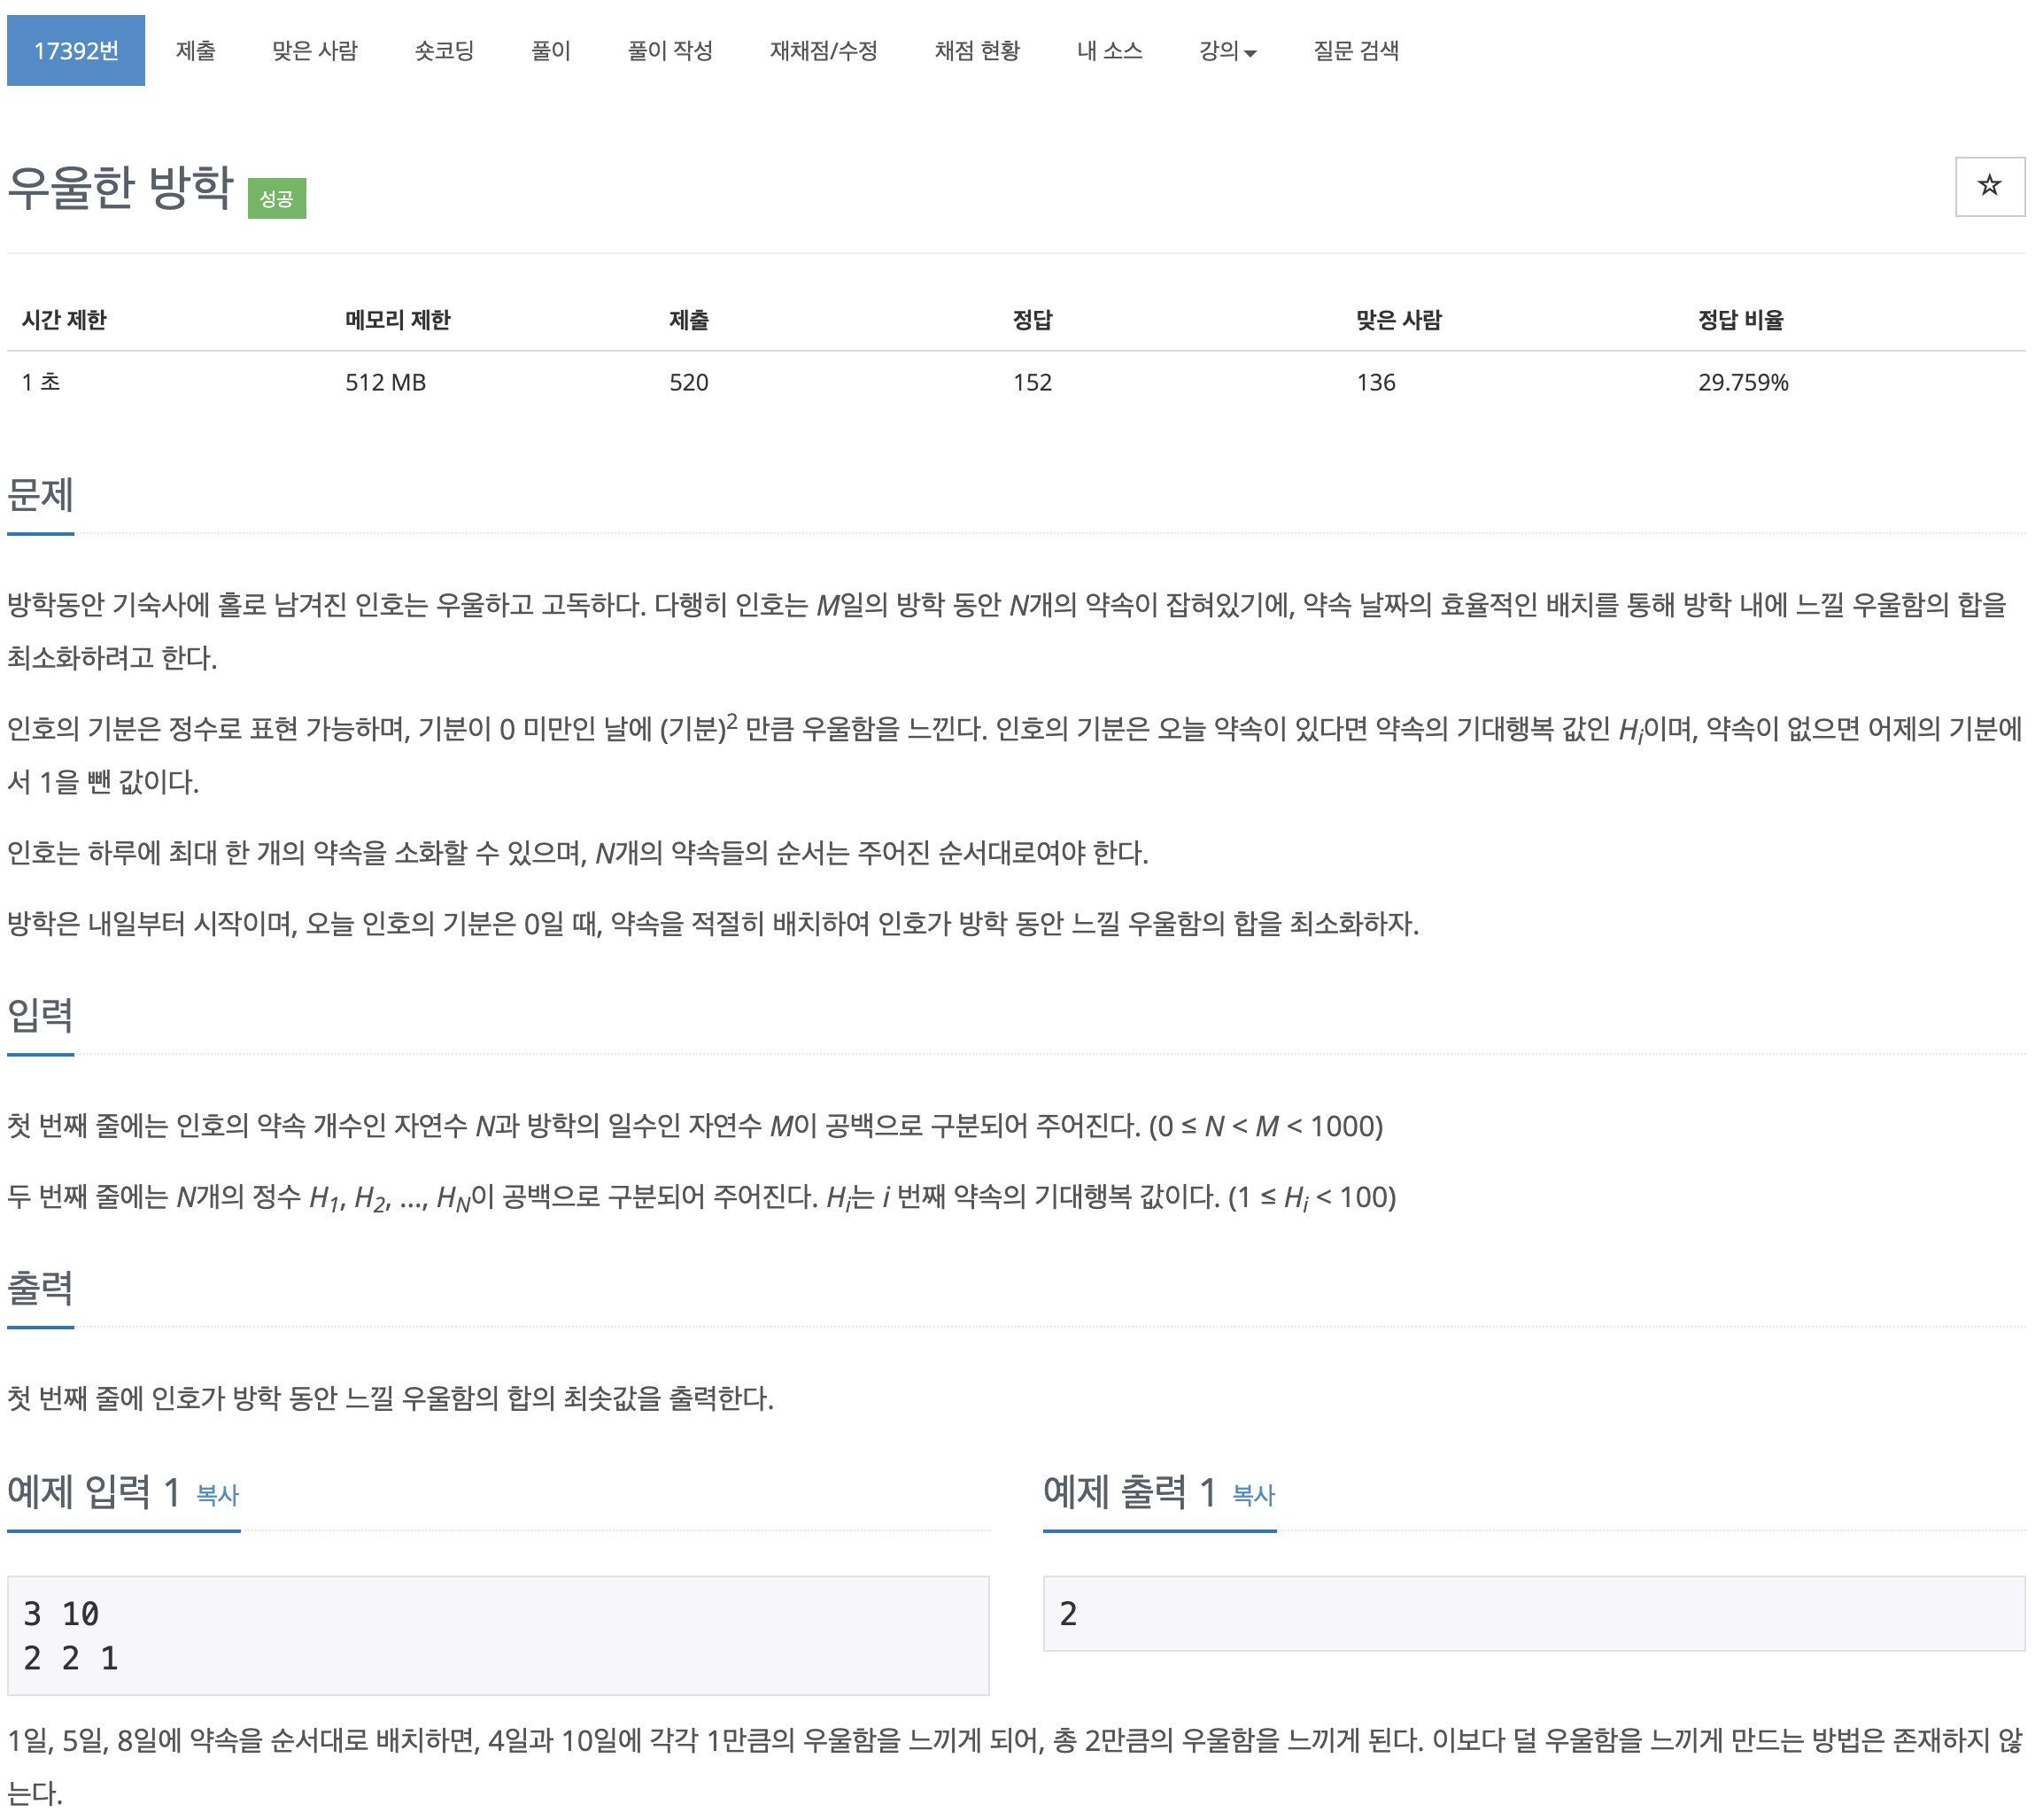
Task: Copy example output 1 with 복사
Action: [x=1253, y=1495]
